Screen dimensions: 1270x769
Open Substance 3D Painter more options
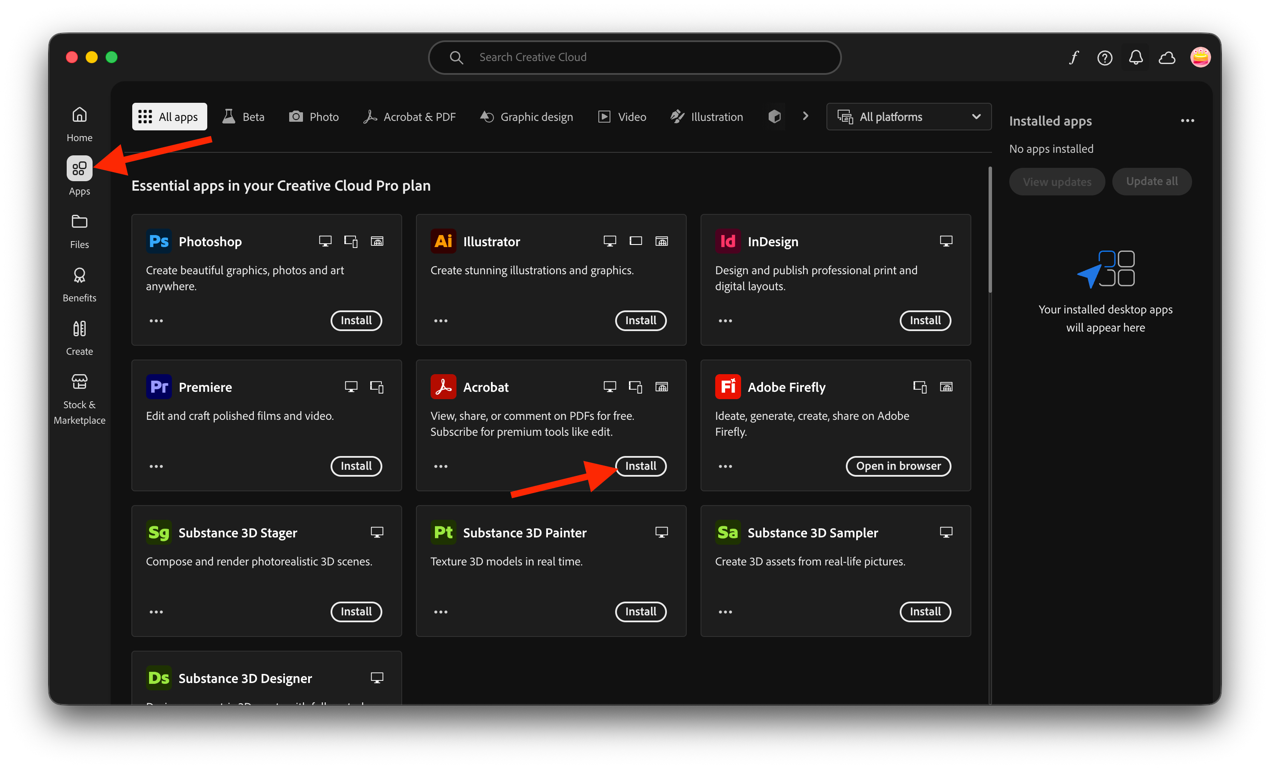(441, 612)
